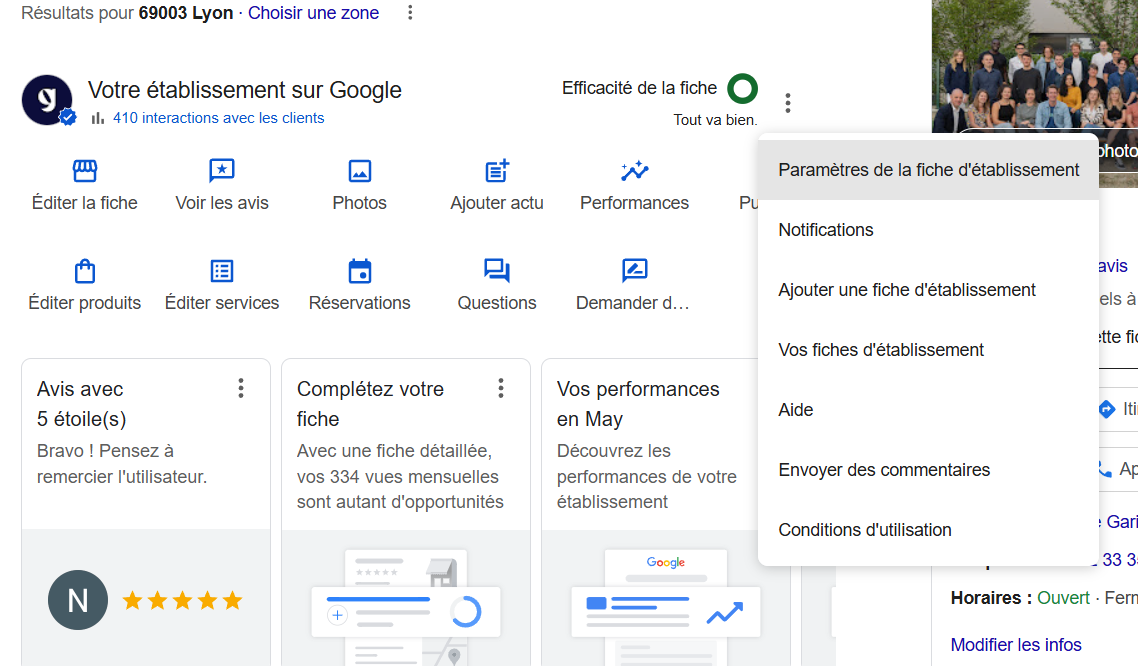Screen dimensions: 1138x666
Task: Open Performances sparkline icon
Action: [635, 170]
